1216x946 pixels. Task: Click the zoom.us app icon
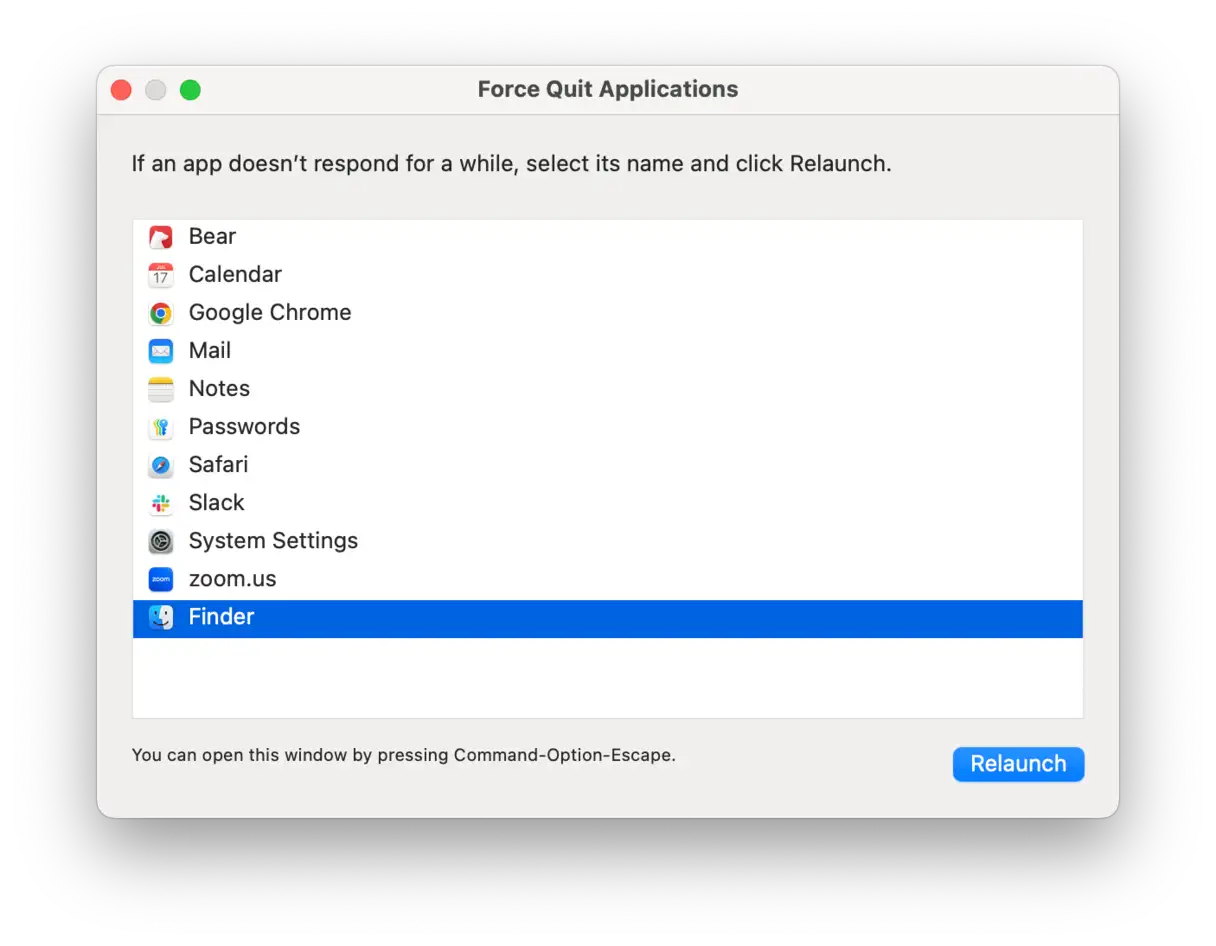point(161,579)
